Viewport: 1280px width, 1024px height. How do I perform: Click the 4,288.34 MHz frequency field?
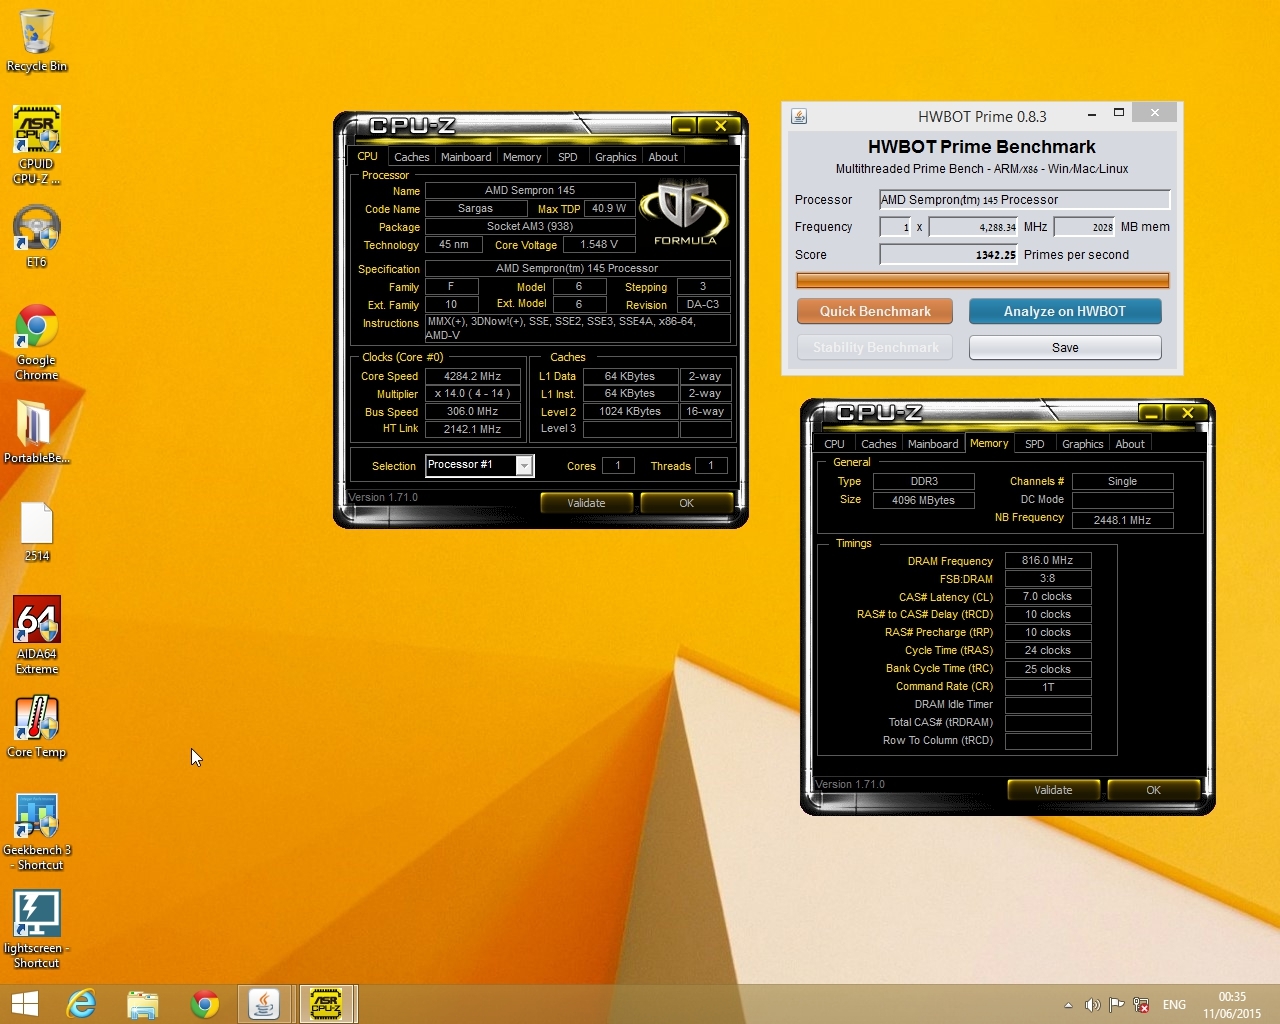973,227
